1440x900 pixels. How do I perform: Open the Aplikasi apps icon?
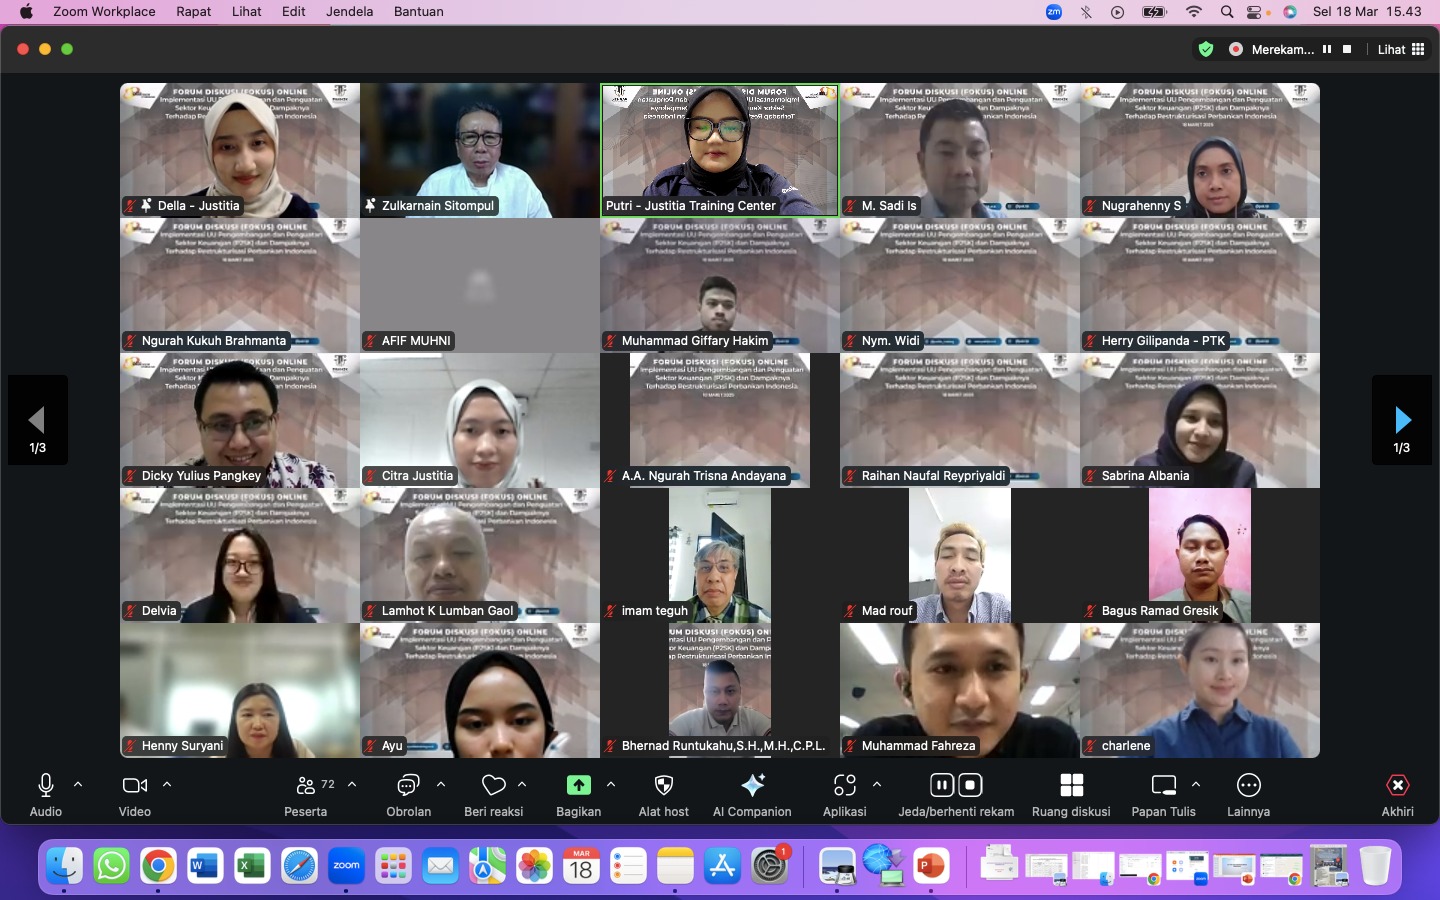(x=845, y=786)
